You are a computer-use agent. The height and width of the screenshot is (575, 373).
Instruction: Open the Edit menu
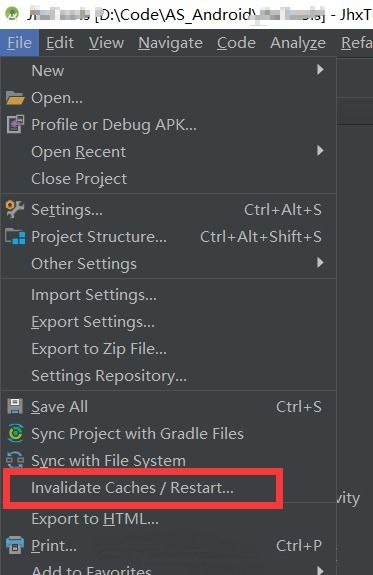click(60, 43)
